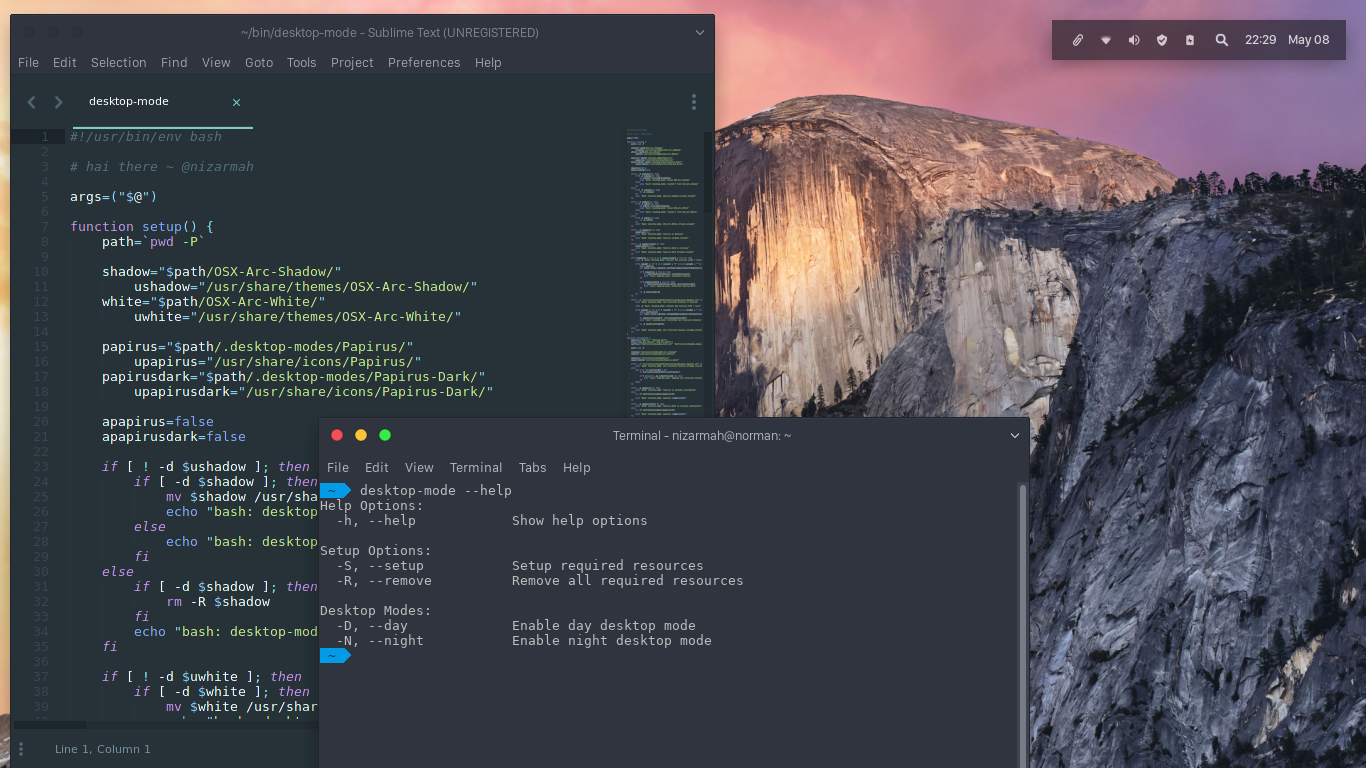Open the Selection menu in Sublime Text
Viewport: 1366px width, 768px height.
[119, 62]
